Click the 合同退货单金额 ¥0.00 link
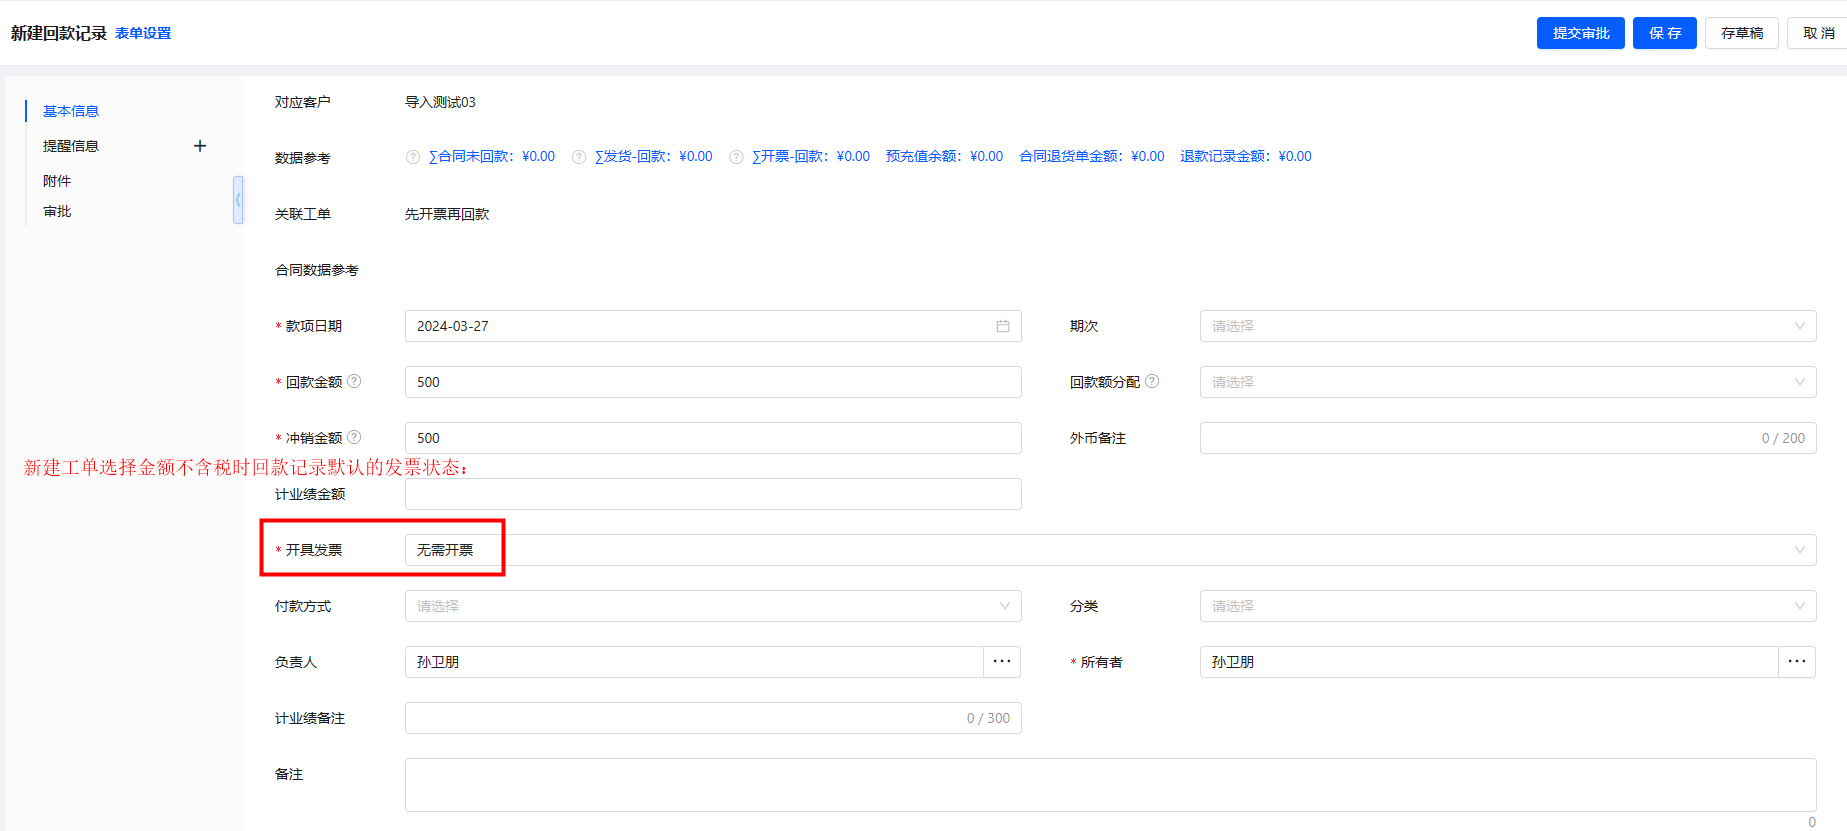Screen dimensions: 1847x831 [1092, 157]
